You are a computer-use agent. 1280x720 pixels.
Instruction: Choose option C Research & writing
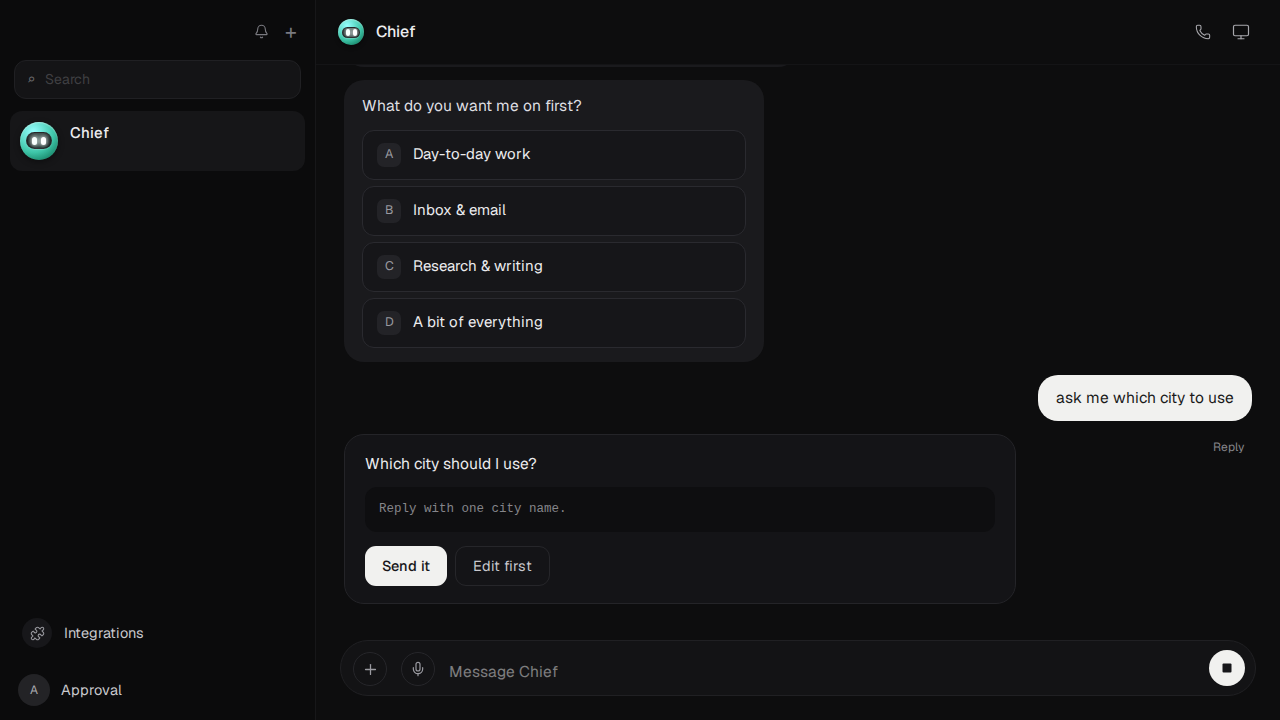tap(554, 267)
